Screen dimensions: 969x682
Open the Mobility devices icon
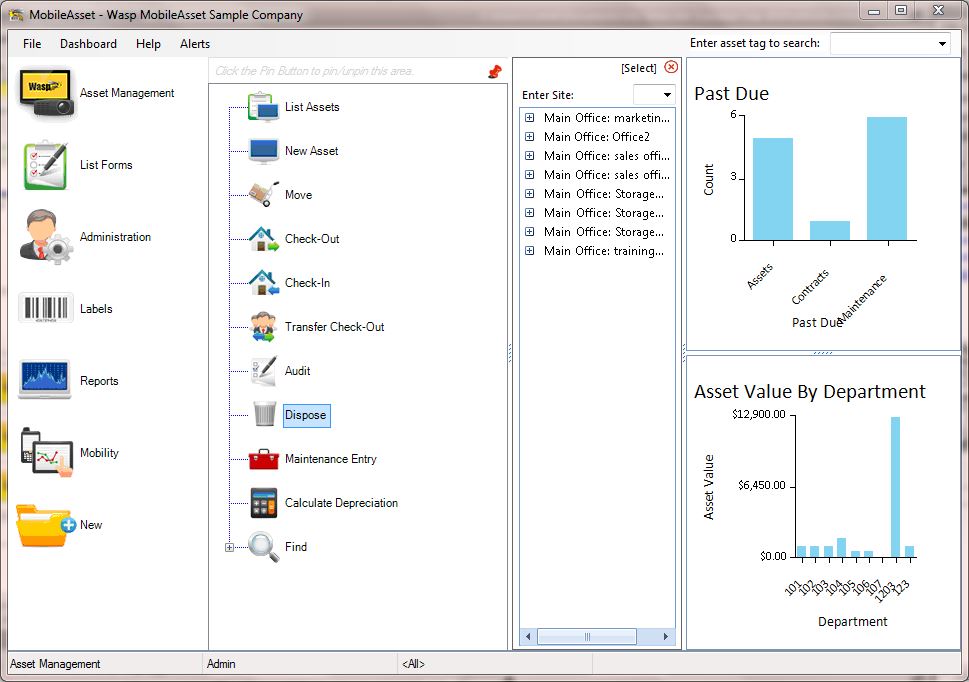(46, 453)
